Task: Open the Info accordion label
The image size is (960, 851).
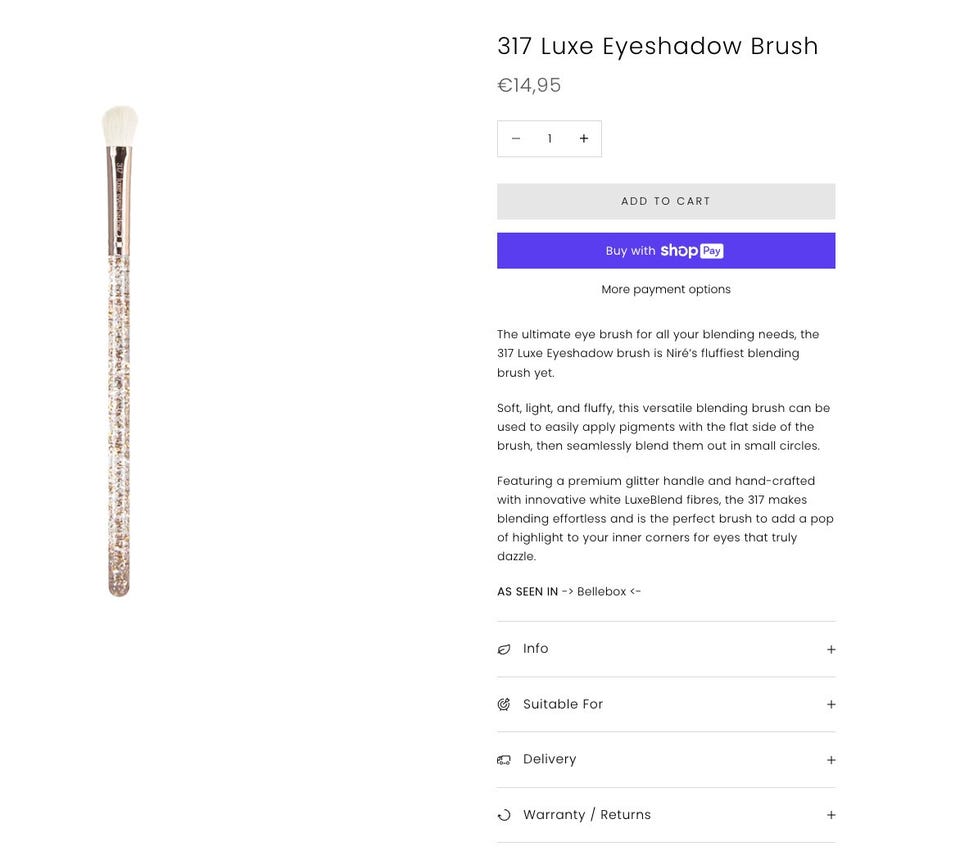Action: [x=536, y=649]
